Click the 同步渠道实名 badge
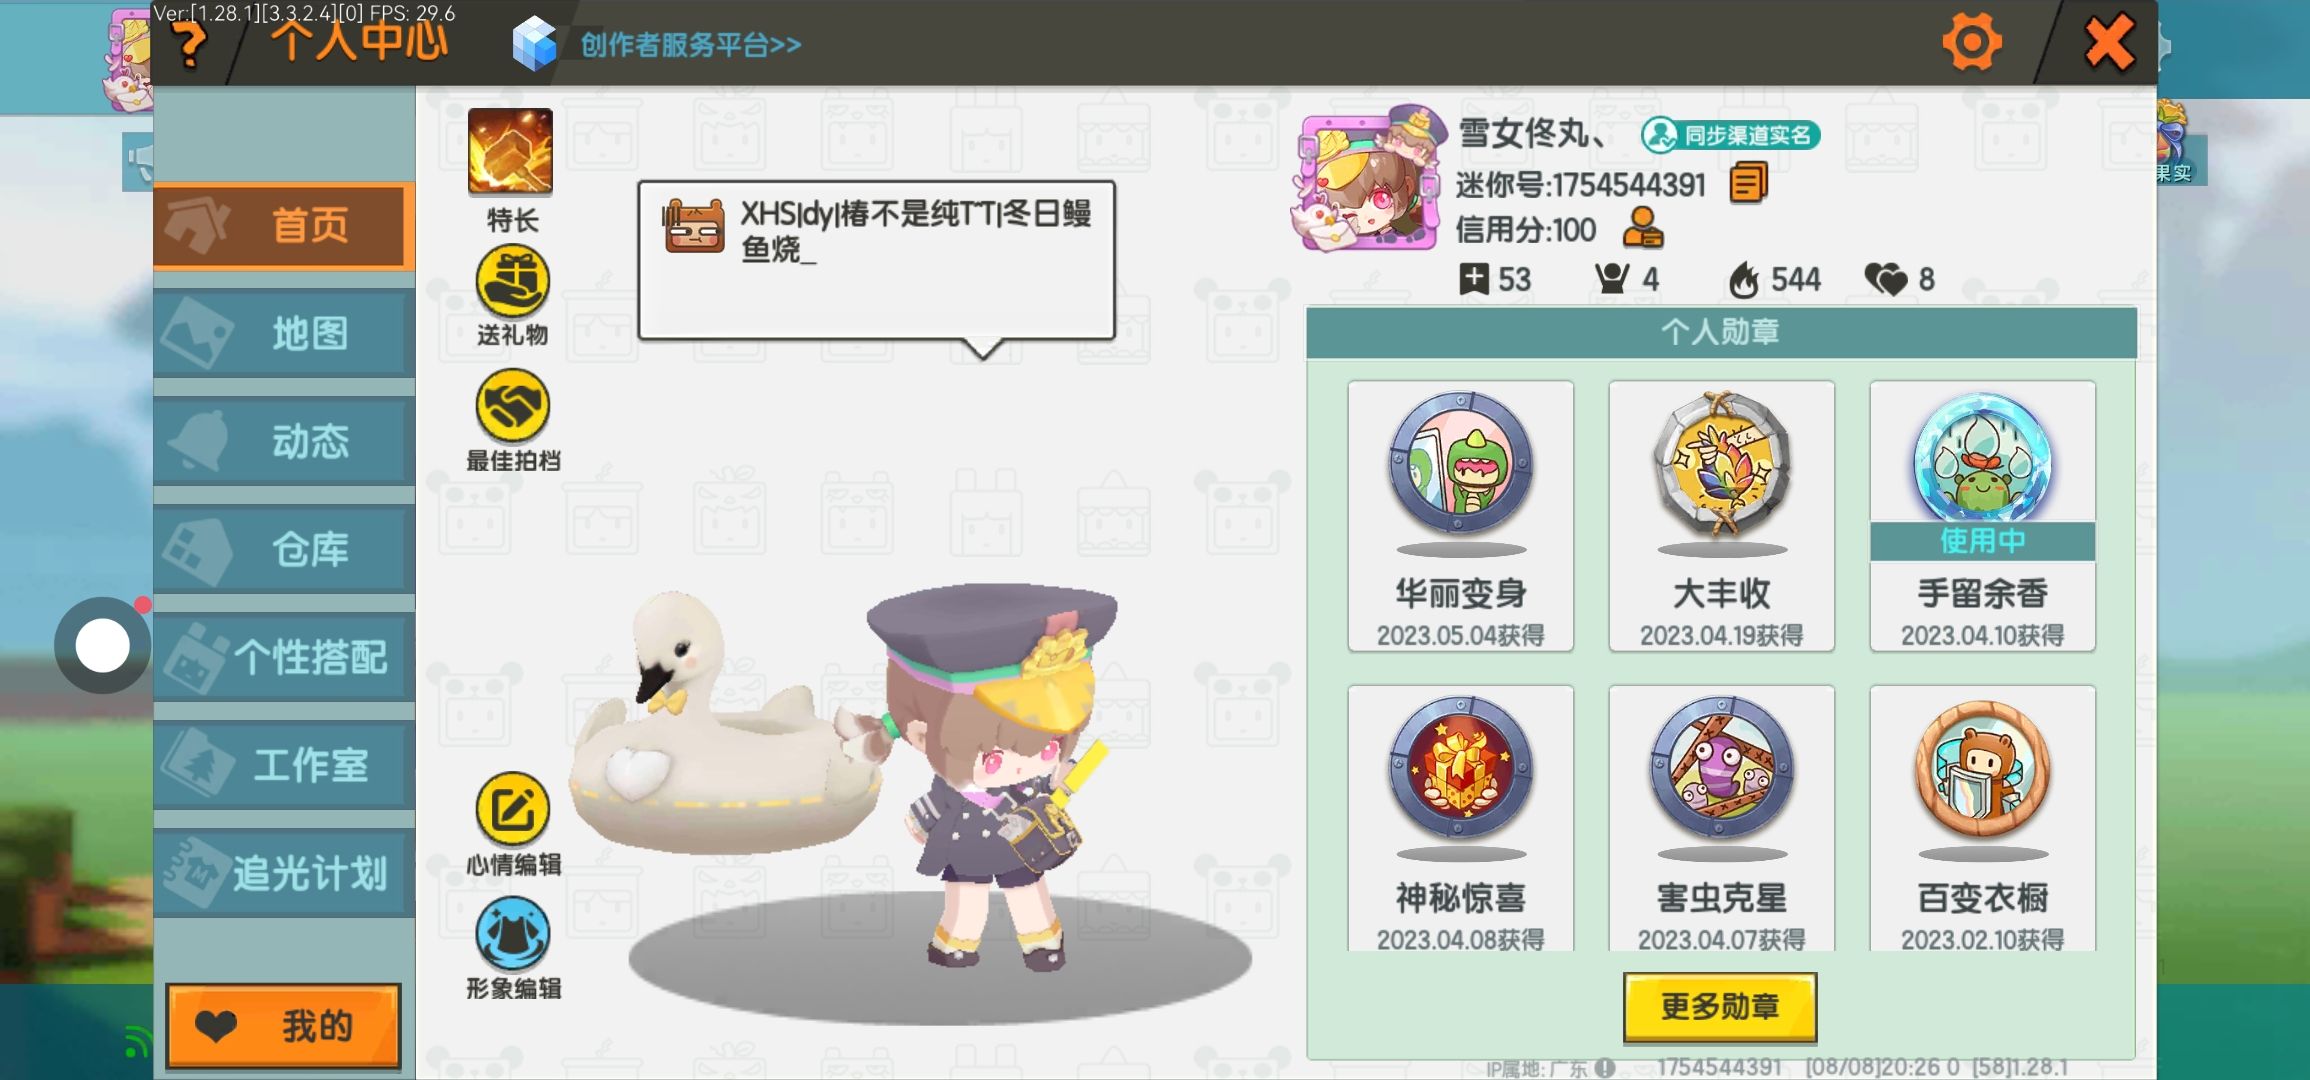Viewport: 2310px width, 1080px height. pos(1730,135)
